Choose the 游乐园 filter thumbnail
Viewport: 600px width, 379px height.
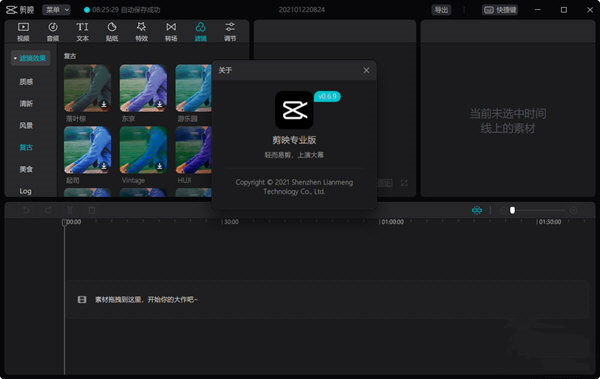coord(194,88)
